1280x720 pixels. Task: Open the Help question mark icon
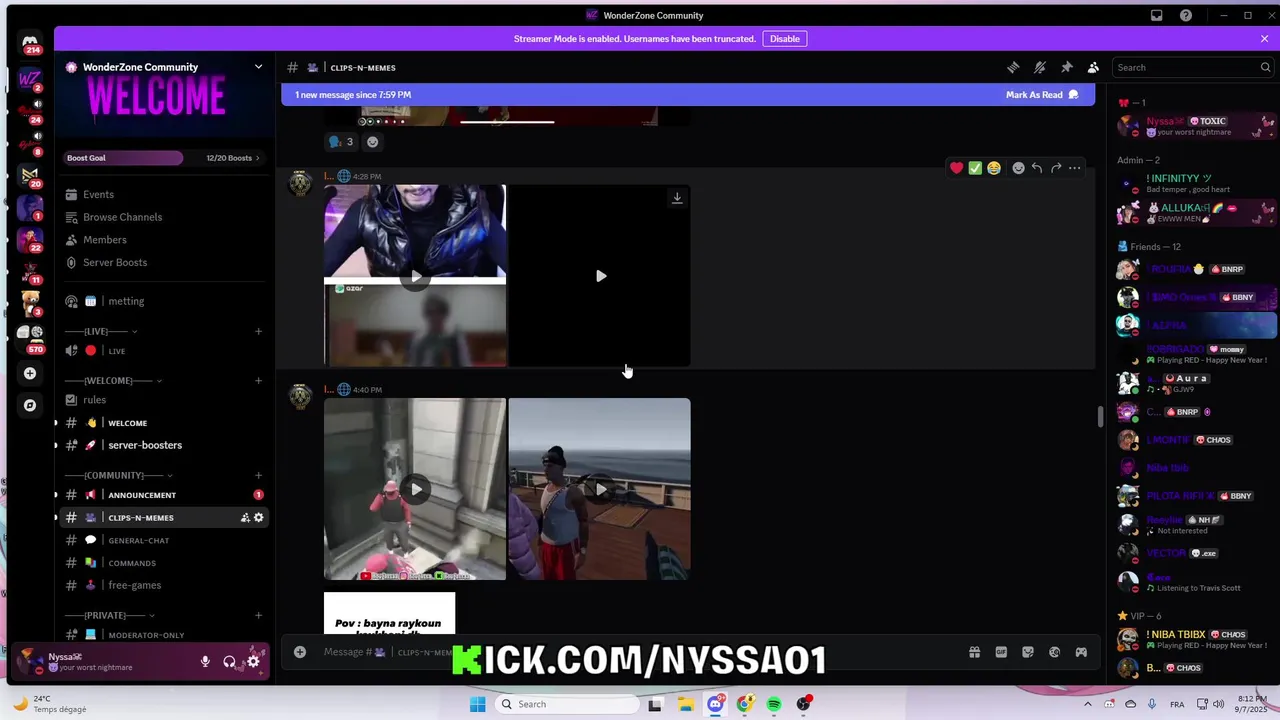pos(1186,15)
